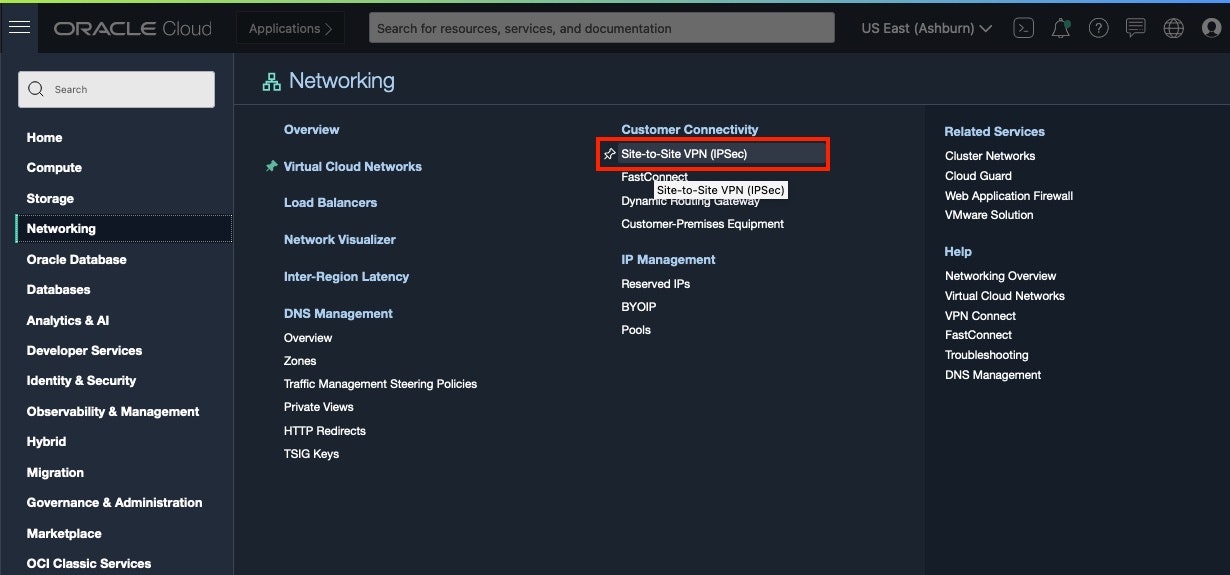Image resolution: width=1230 pixels, height=575 pixels.
Task: Open the VMware Solution link
Action: point(989,215)
